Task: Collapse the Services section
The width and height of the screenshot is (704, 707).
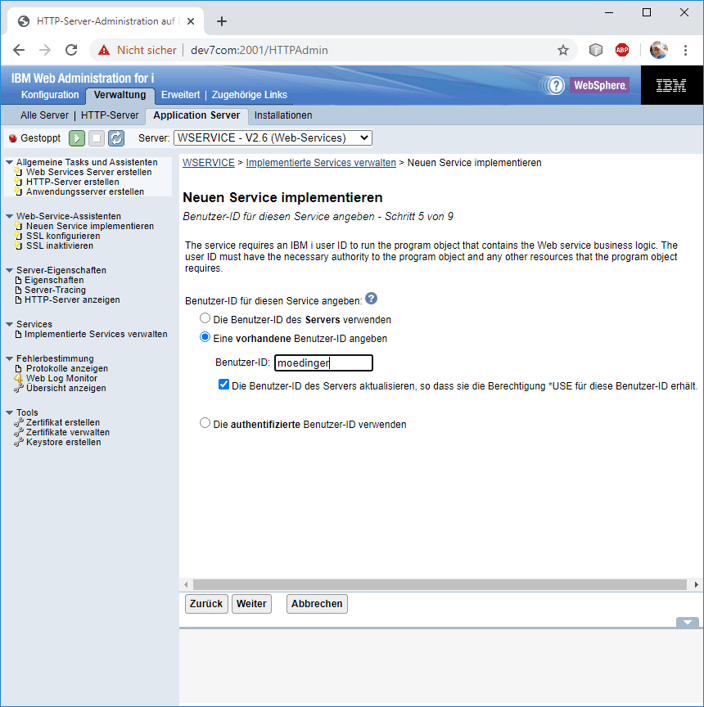Action: click(9, 324)
